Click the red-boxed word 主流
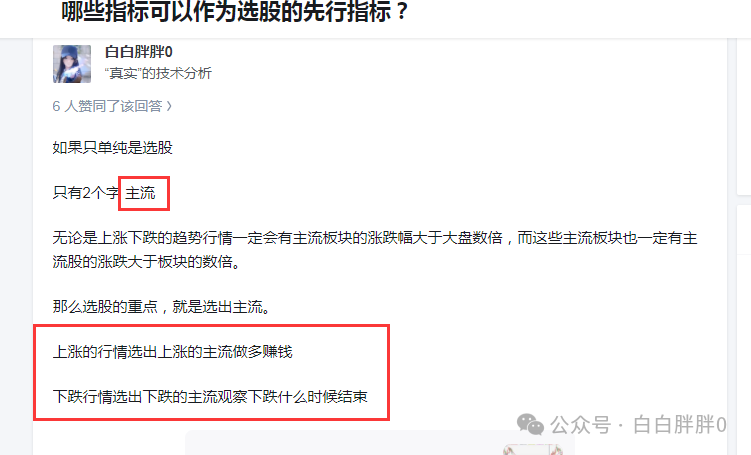Image resolution: width=751 pixels, height=455 pixels. [140, 193]
